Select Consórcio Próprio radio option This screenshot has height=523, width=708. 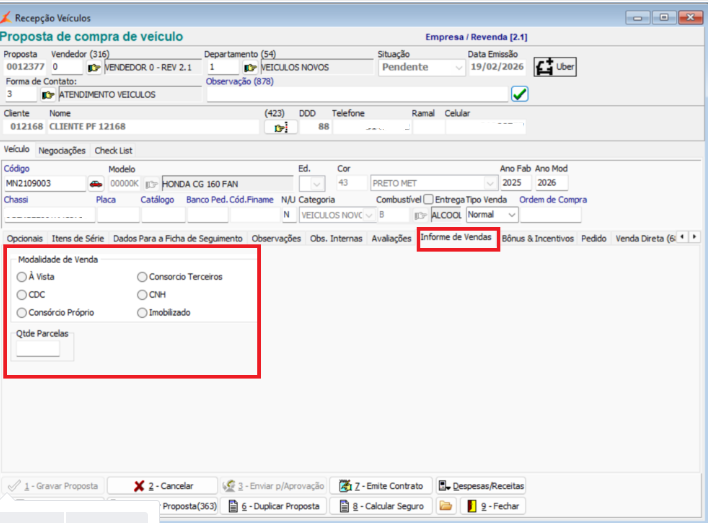tap(21, 313)
